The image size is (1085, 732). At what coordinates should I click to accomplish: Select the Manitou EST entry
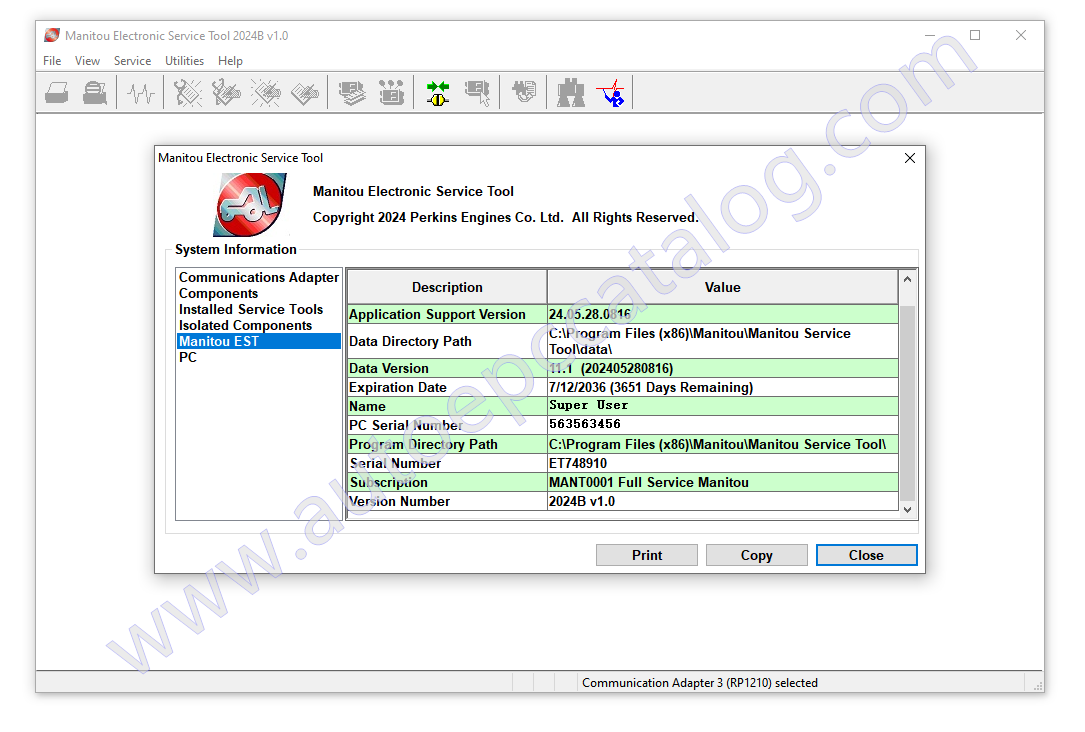coord(259,341)
